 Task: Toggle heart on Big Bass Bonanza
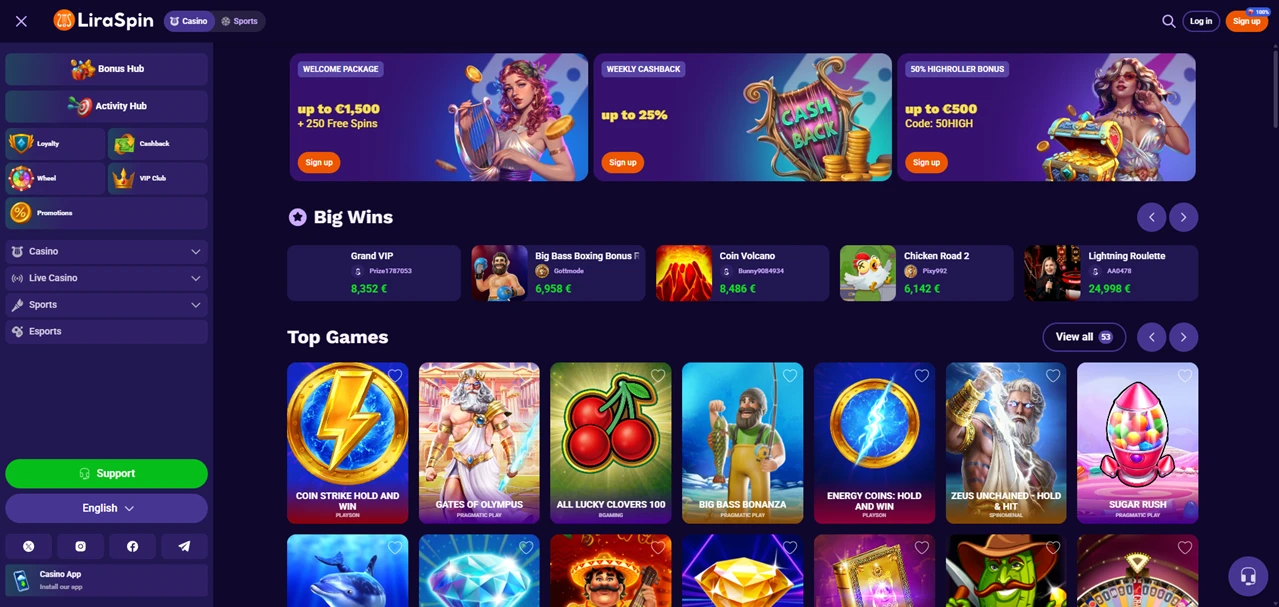pyautogui.click(x=790, y=376)
